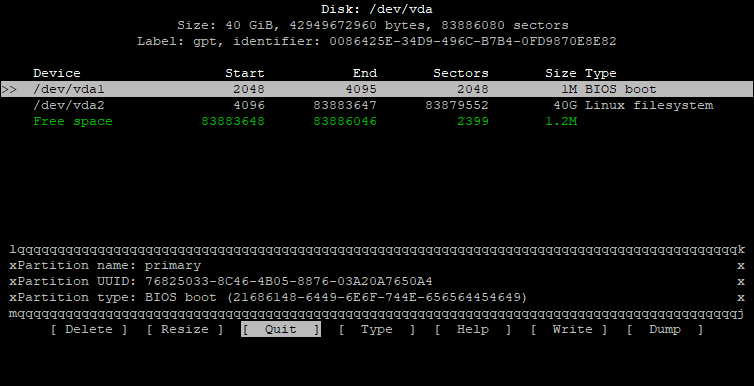This screenshot has height=386, width=754.
Task: Click the 40G size value
Action: (x=565, y=105)
